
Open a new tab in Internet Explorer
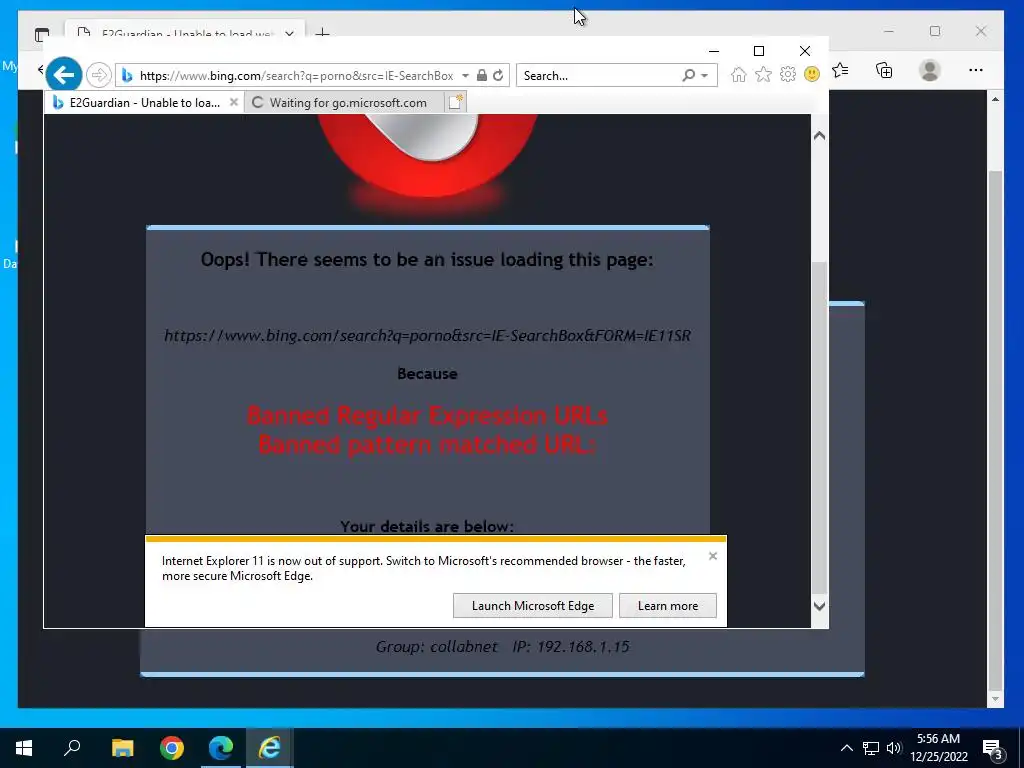[x=455, y=103]
